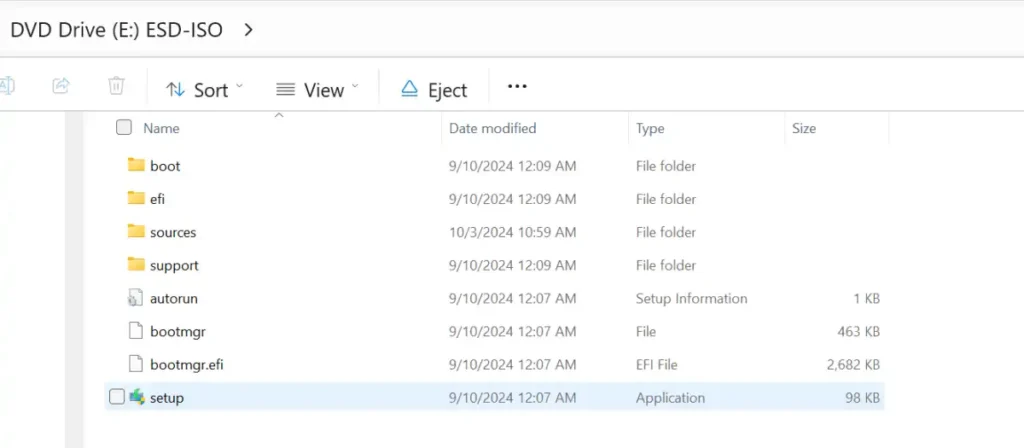This screenshot has height=448, width=1024.
Task: Expand the breadcrumb chevron after ESD-ISO
Action: (x=248, y=29)
